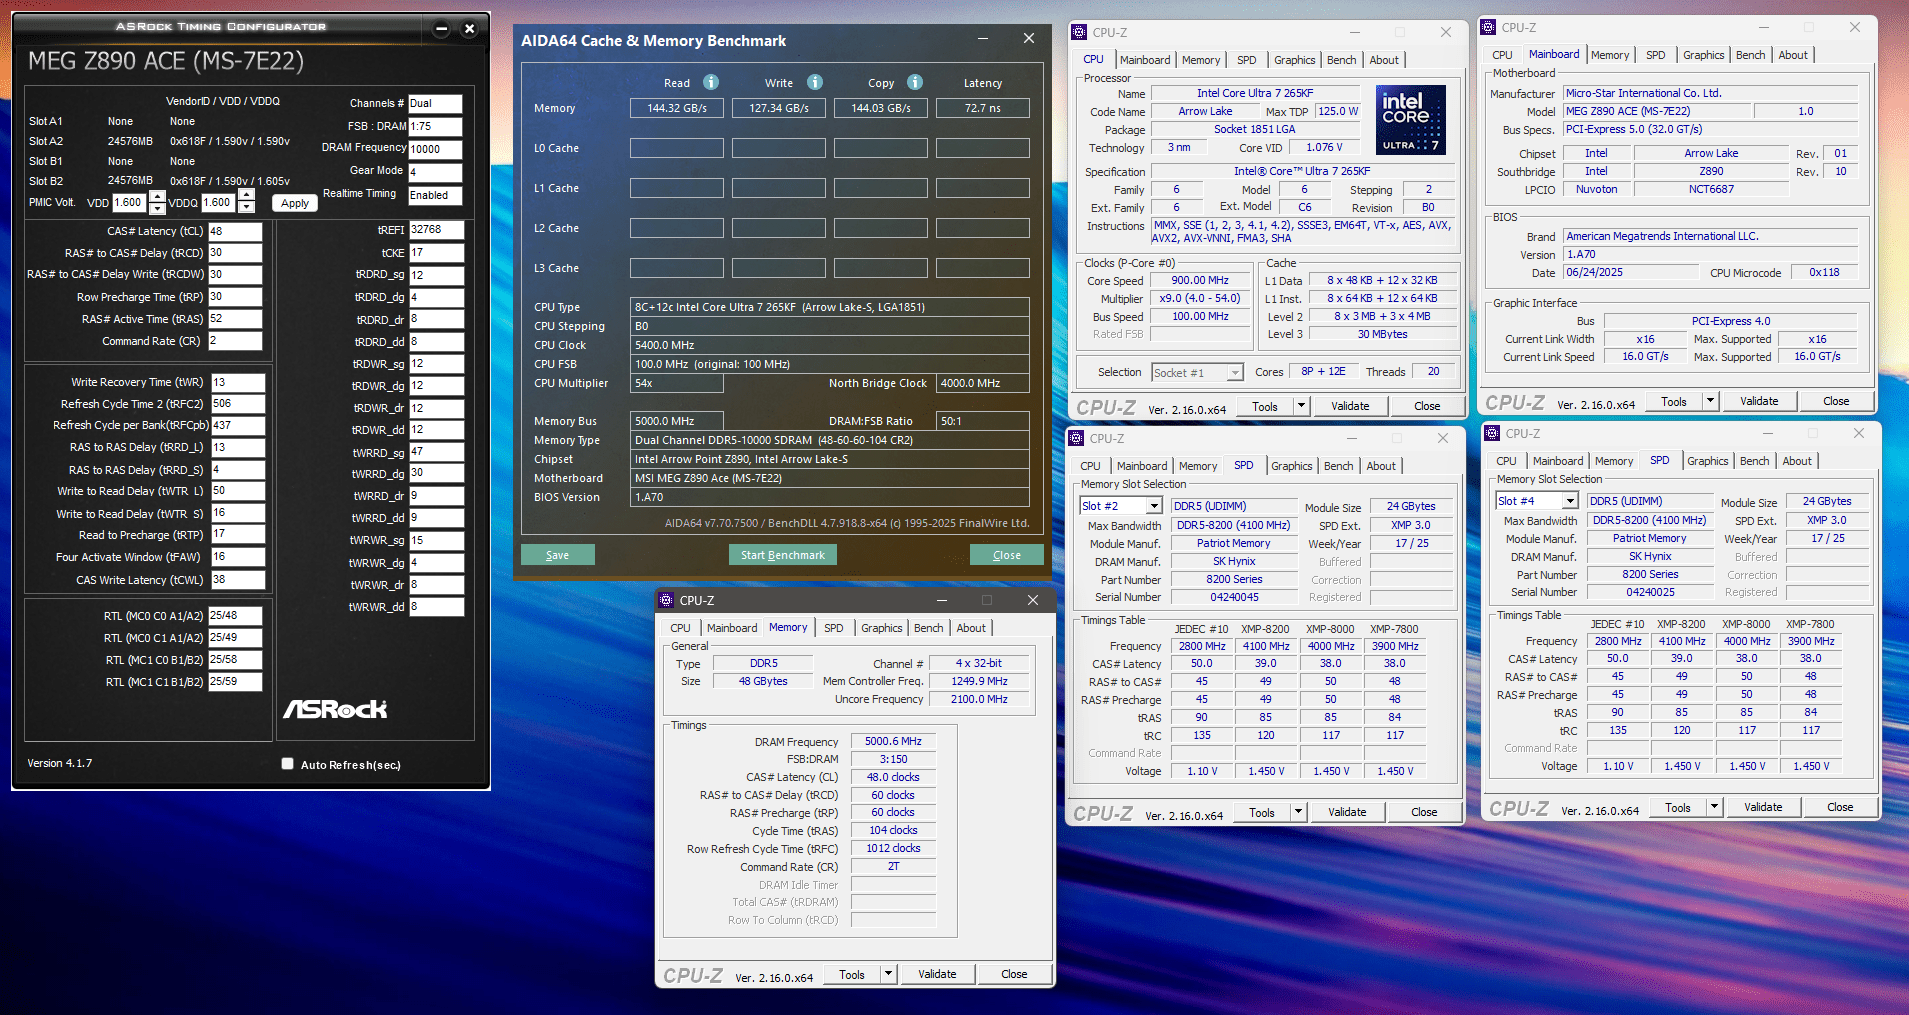Switch to the Mainboard tab in the Slot #4 SPD window

(x=1558, y=461)
